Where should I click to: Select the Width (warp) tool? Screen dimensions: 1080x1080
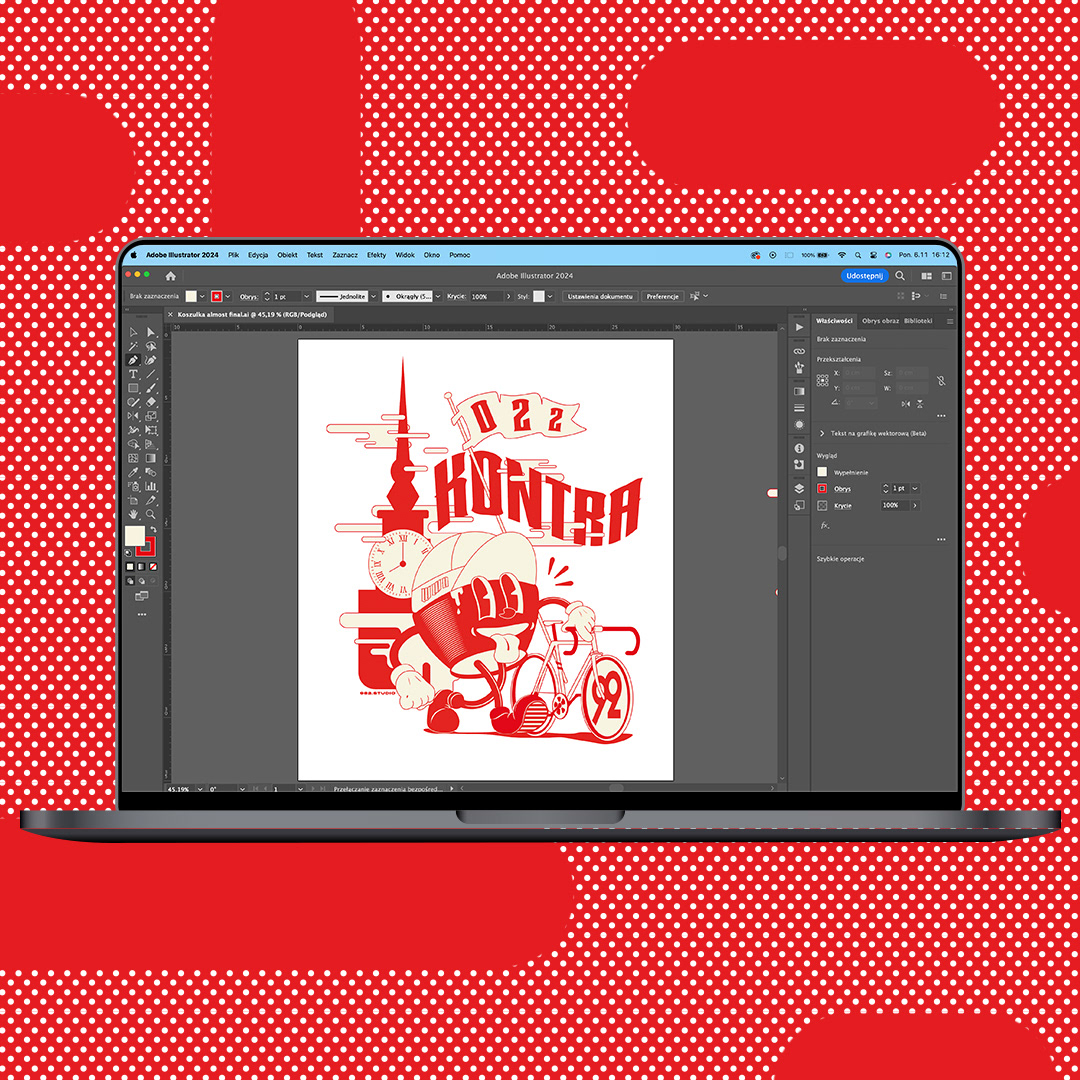[133, 430]
